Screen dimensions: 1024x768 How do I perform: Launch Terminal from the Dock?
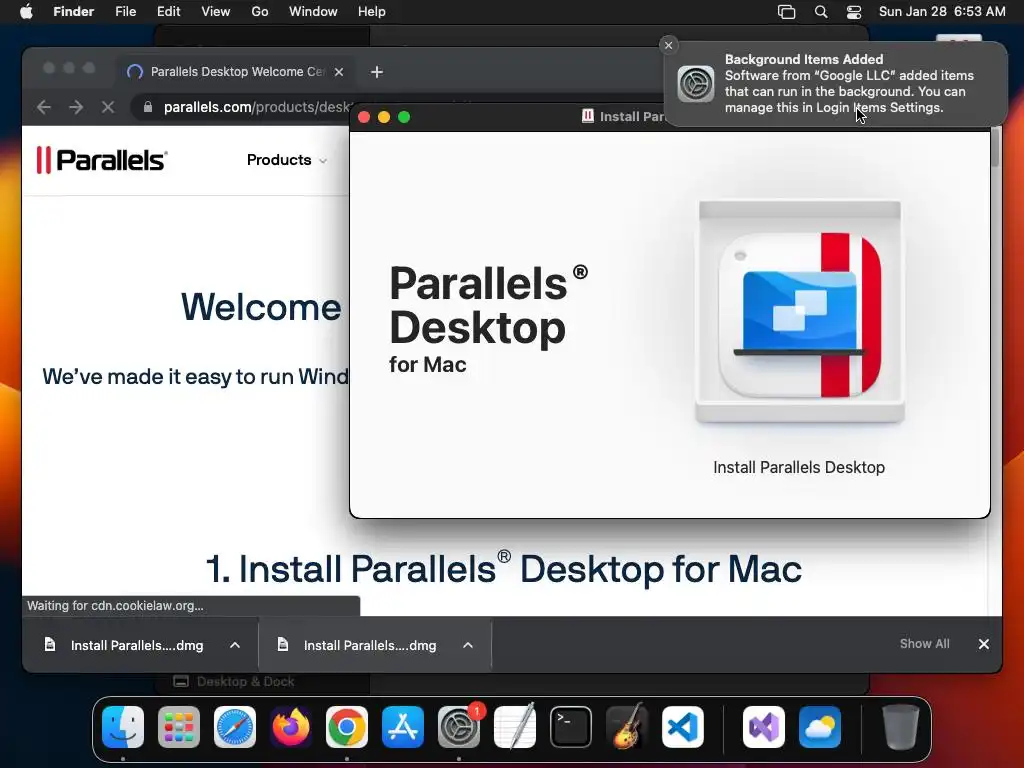(x=571, y=727)
